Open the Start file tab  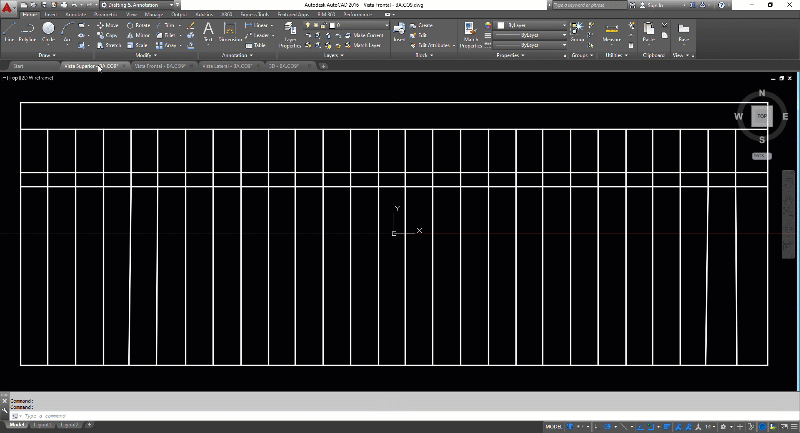(x=18, y=66)
